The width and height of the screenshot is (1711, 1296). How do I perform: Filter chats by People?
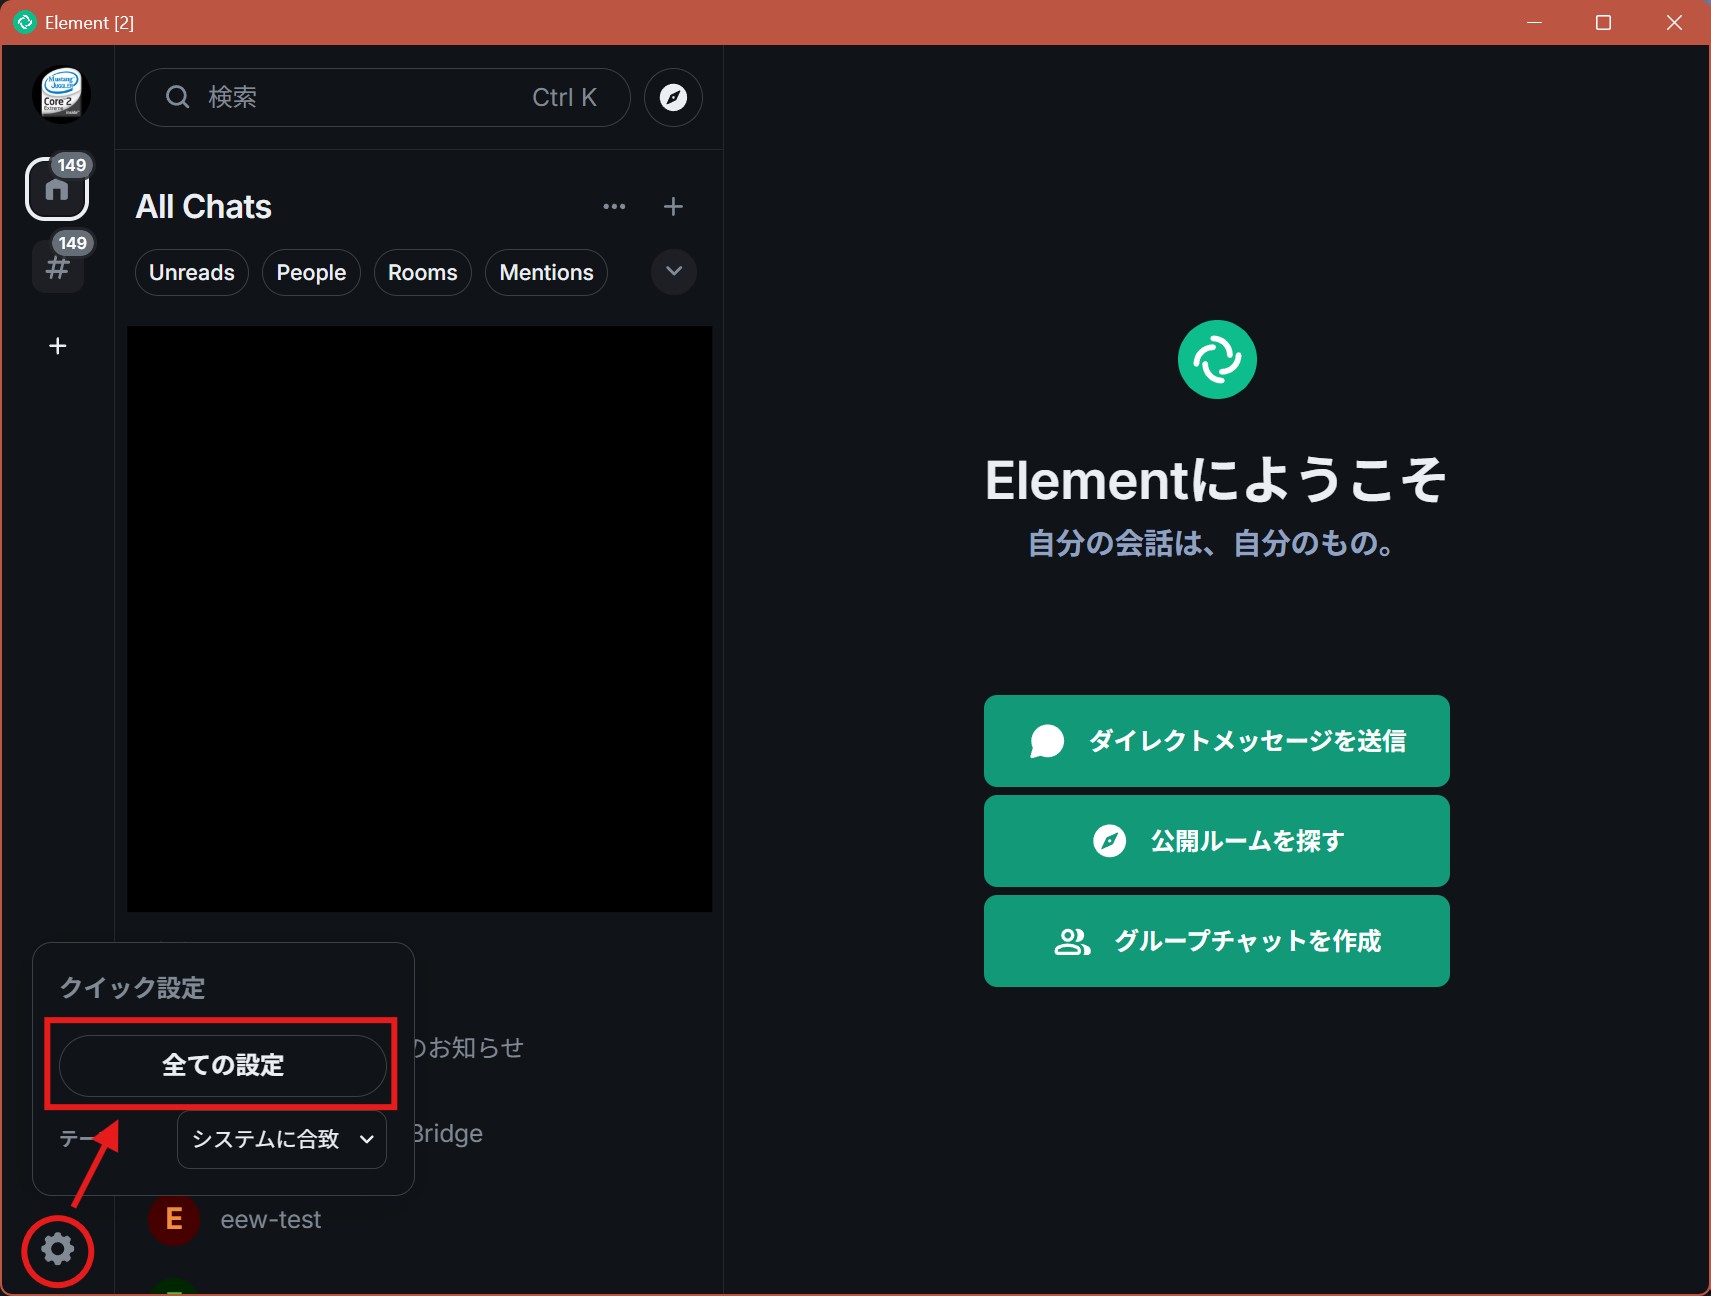[311, 273]
